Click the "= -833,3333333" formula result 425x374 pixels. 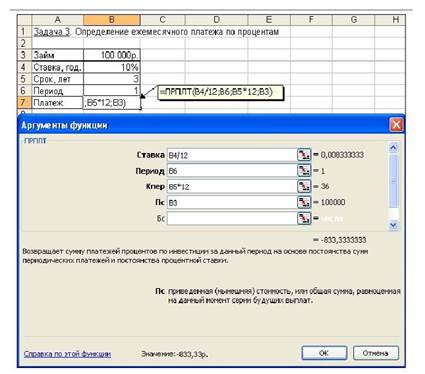coord(340,240)
